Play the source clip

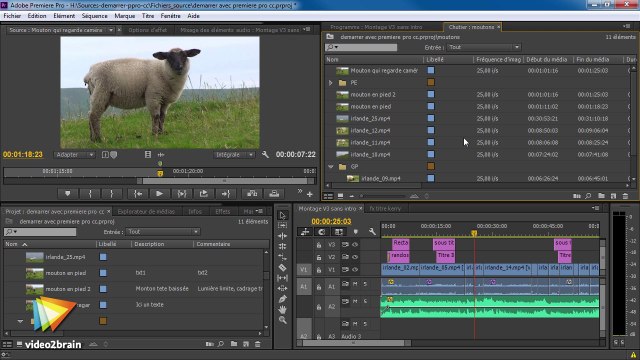coord(160,194)
